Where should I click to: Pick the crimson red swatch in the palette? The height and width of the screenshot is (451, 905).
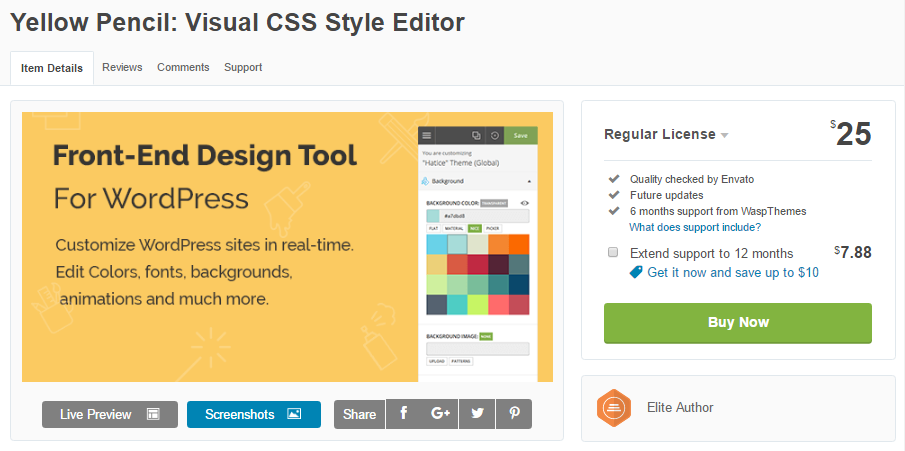click(x=478, y=264)
